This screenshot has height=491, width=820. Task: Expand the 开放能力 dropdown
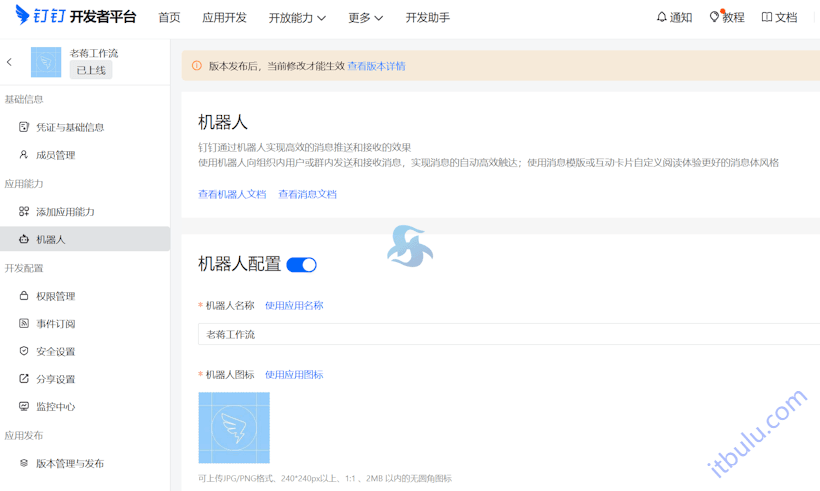click(x=297, y=18)
